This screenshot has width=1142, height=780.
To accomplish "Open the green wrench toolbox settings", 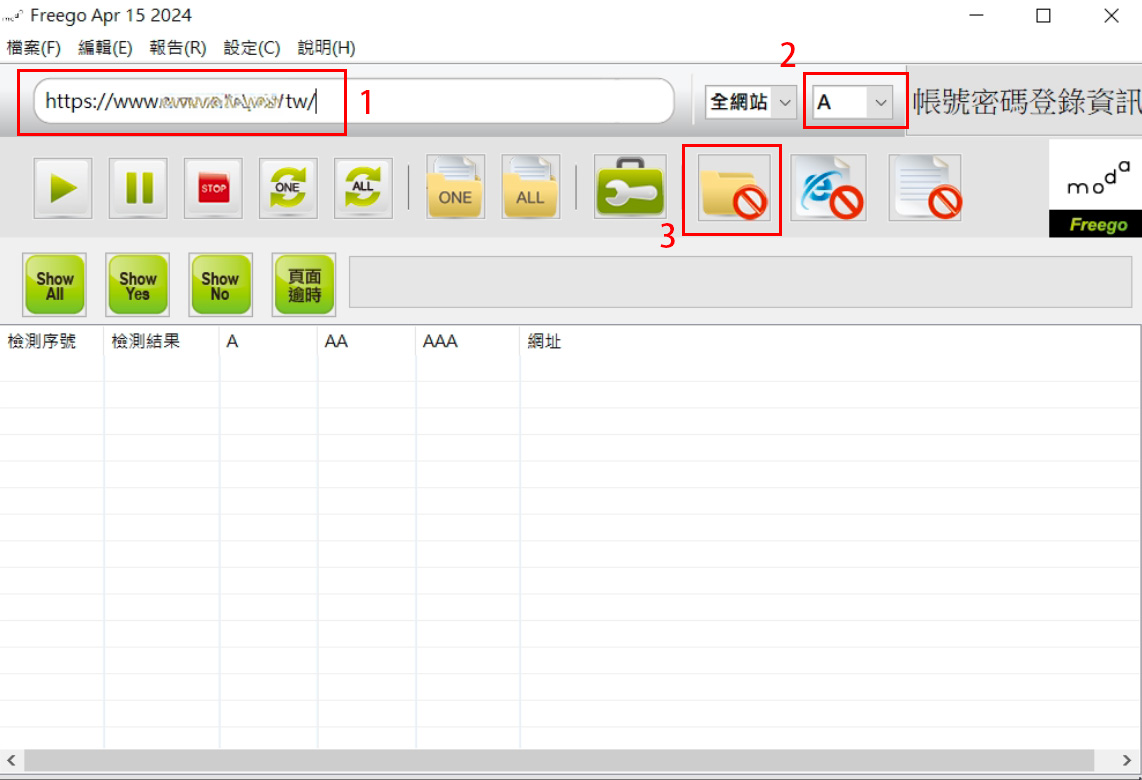I will 629,187.
